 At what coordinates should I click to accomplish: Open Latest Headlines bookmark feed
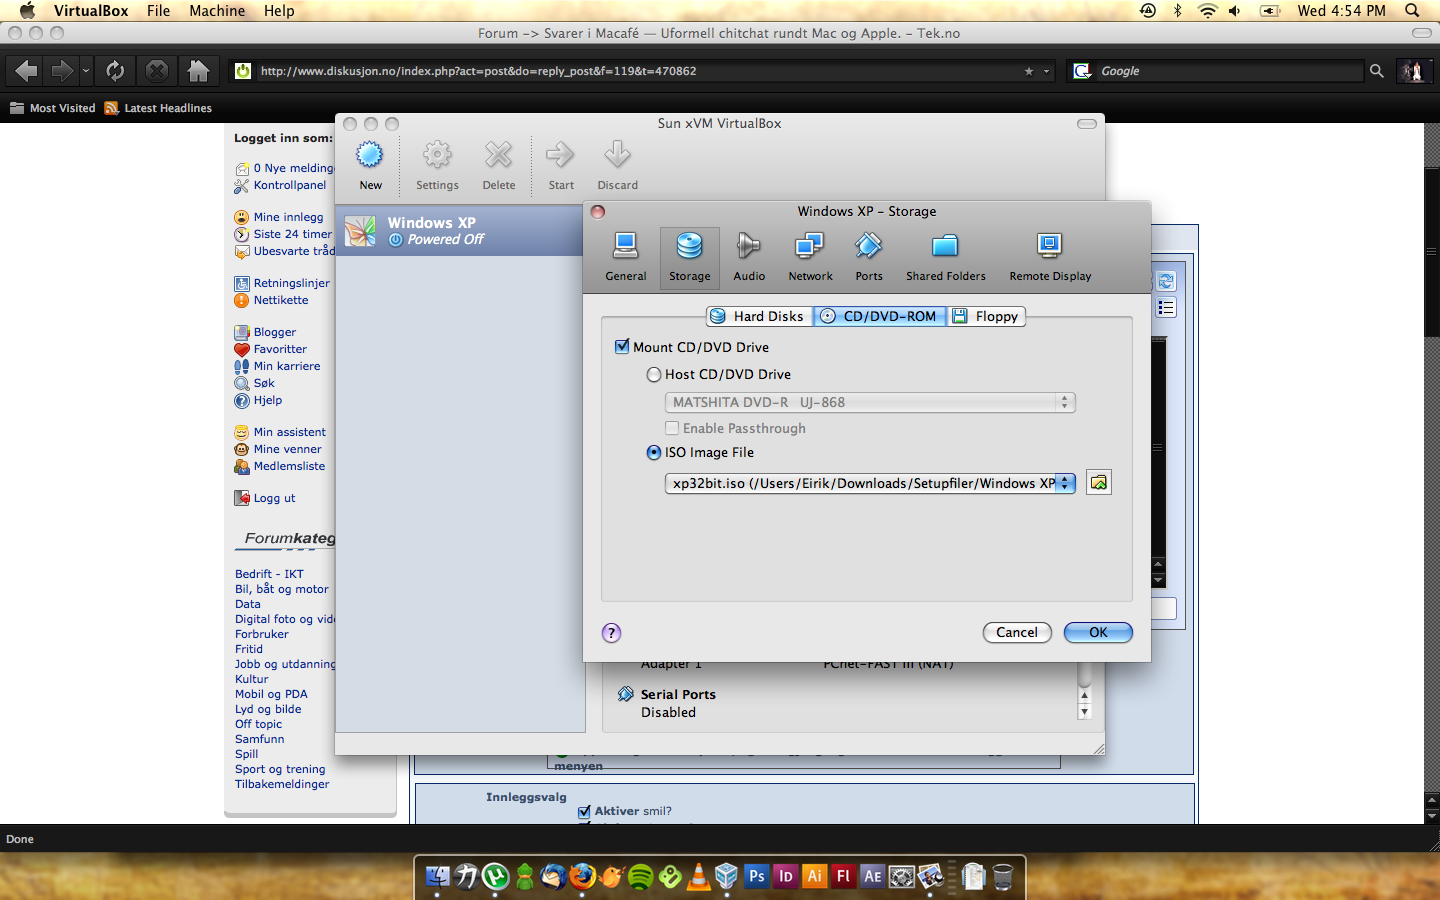(x=158, y=108)
